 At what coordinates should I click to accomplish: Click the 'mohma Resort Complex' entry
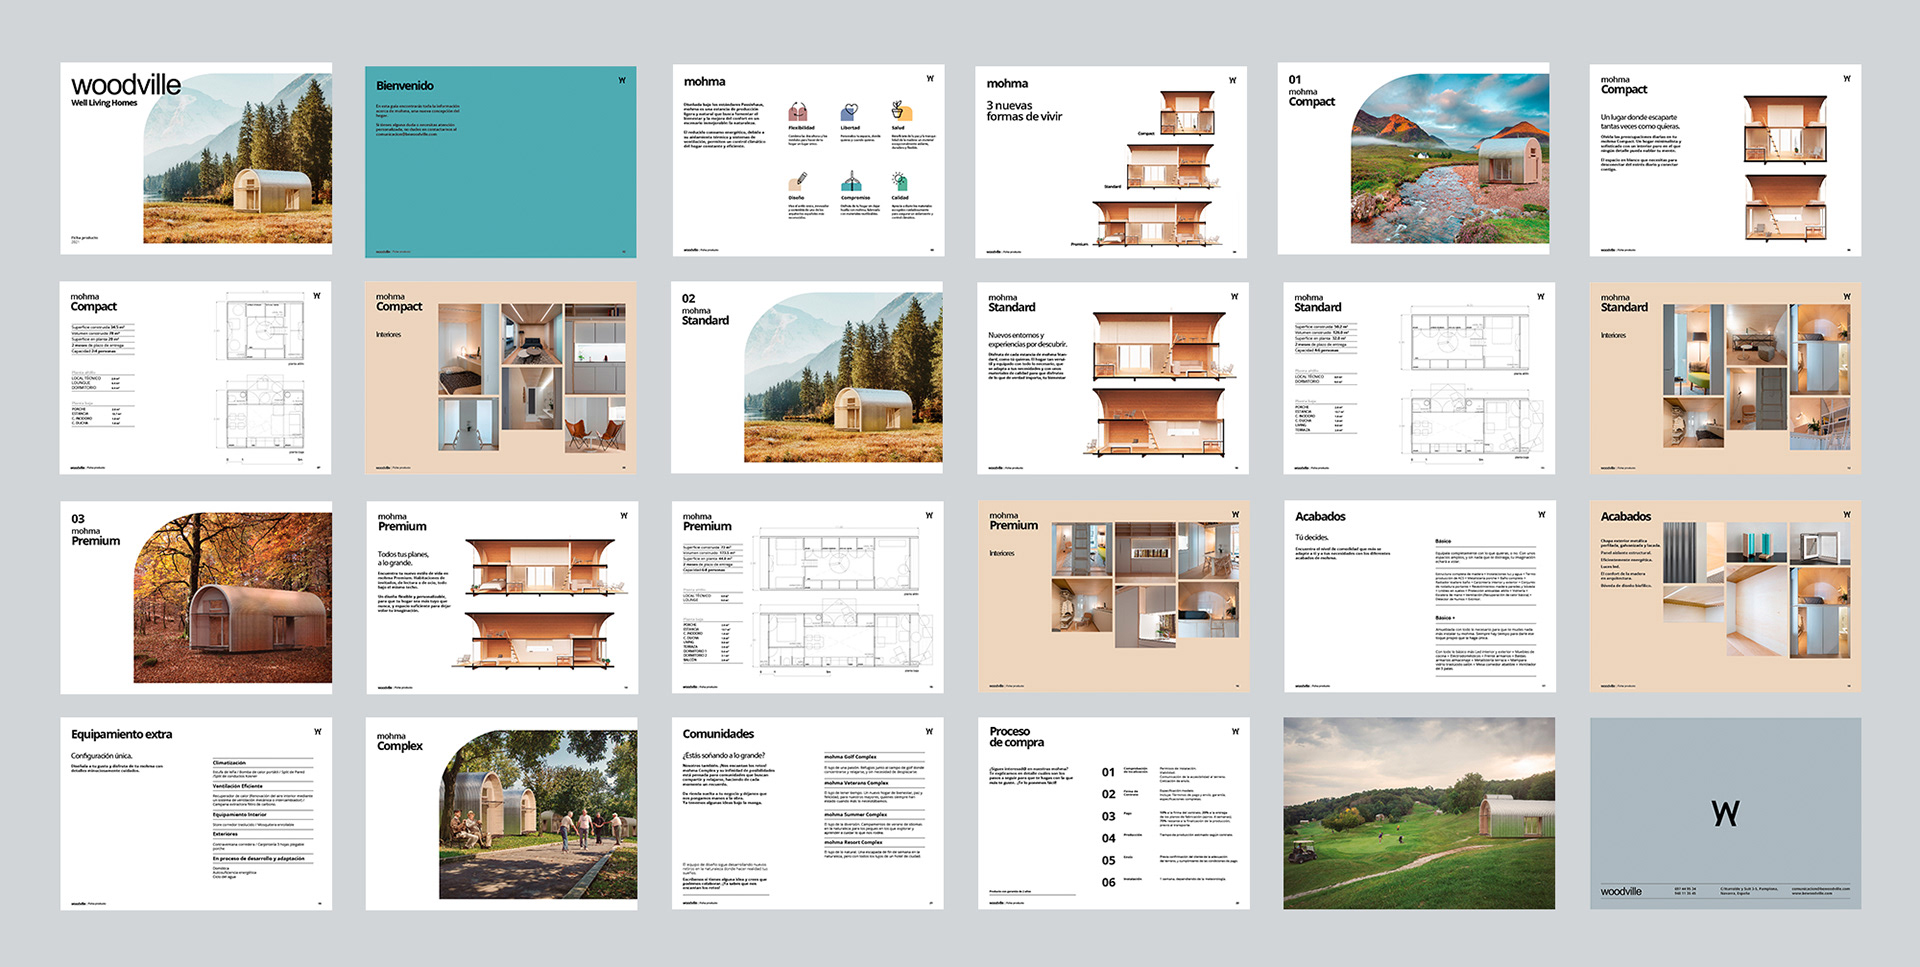[853, 842]
